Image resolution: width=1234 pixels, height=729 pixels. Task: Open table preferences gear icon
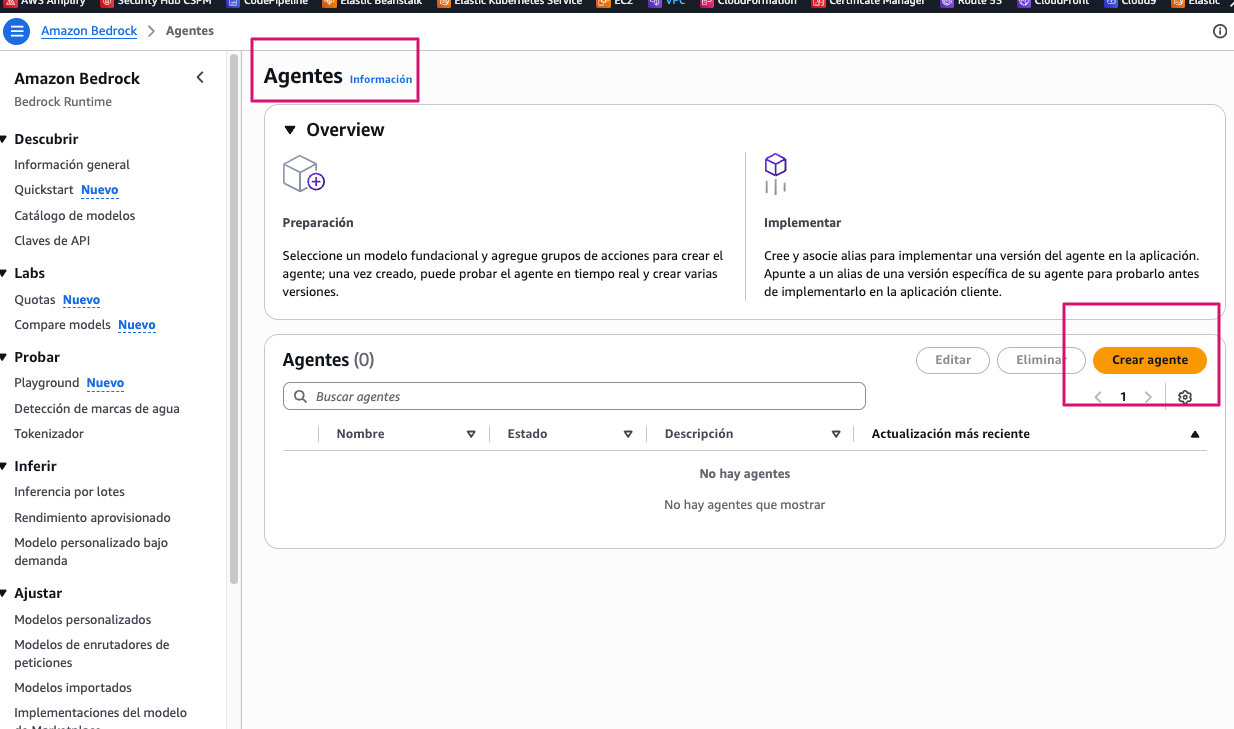click(x=1185, y=397)
